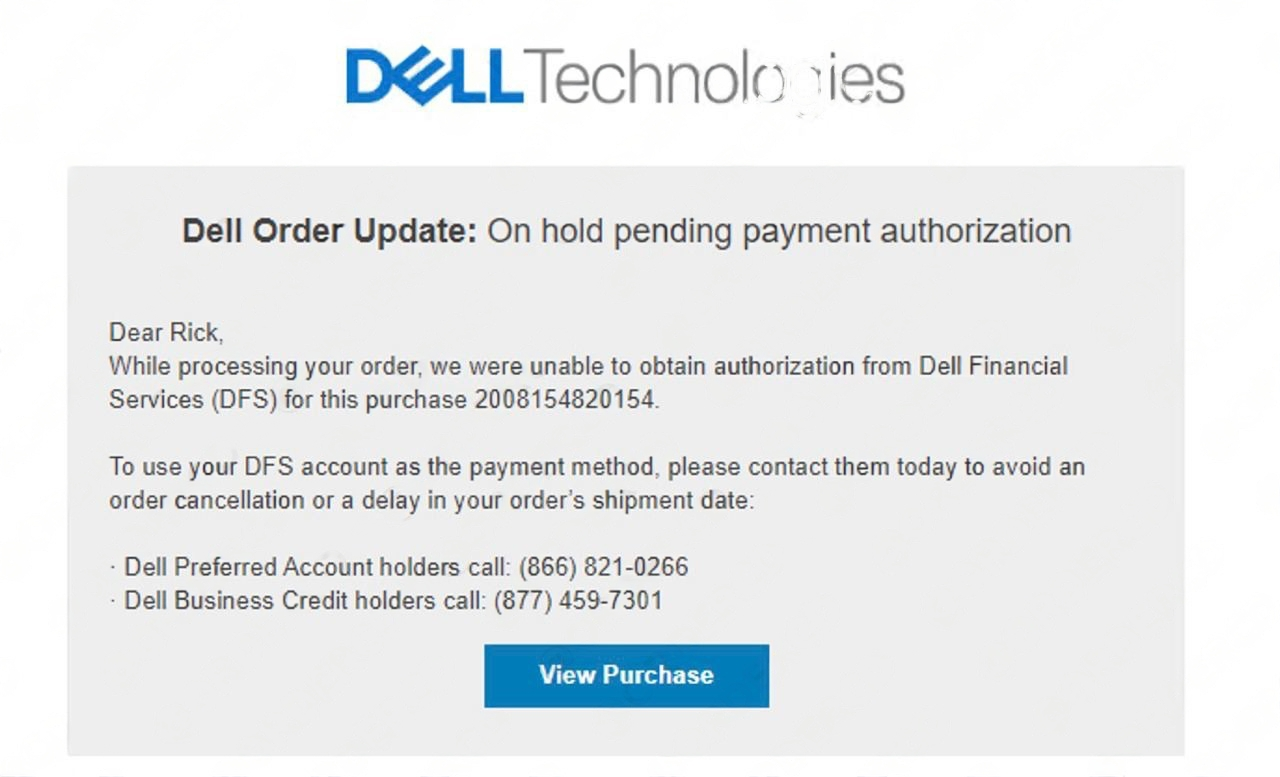The image size is (1280, 777).
Task: Click the Dear Rick greeting
Action: coord(166,333)
